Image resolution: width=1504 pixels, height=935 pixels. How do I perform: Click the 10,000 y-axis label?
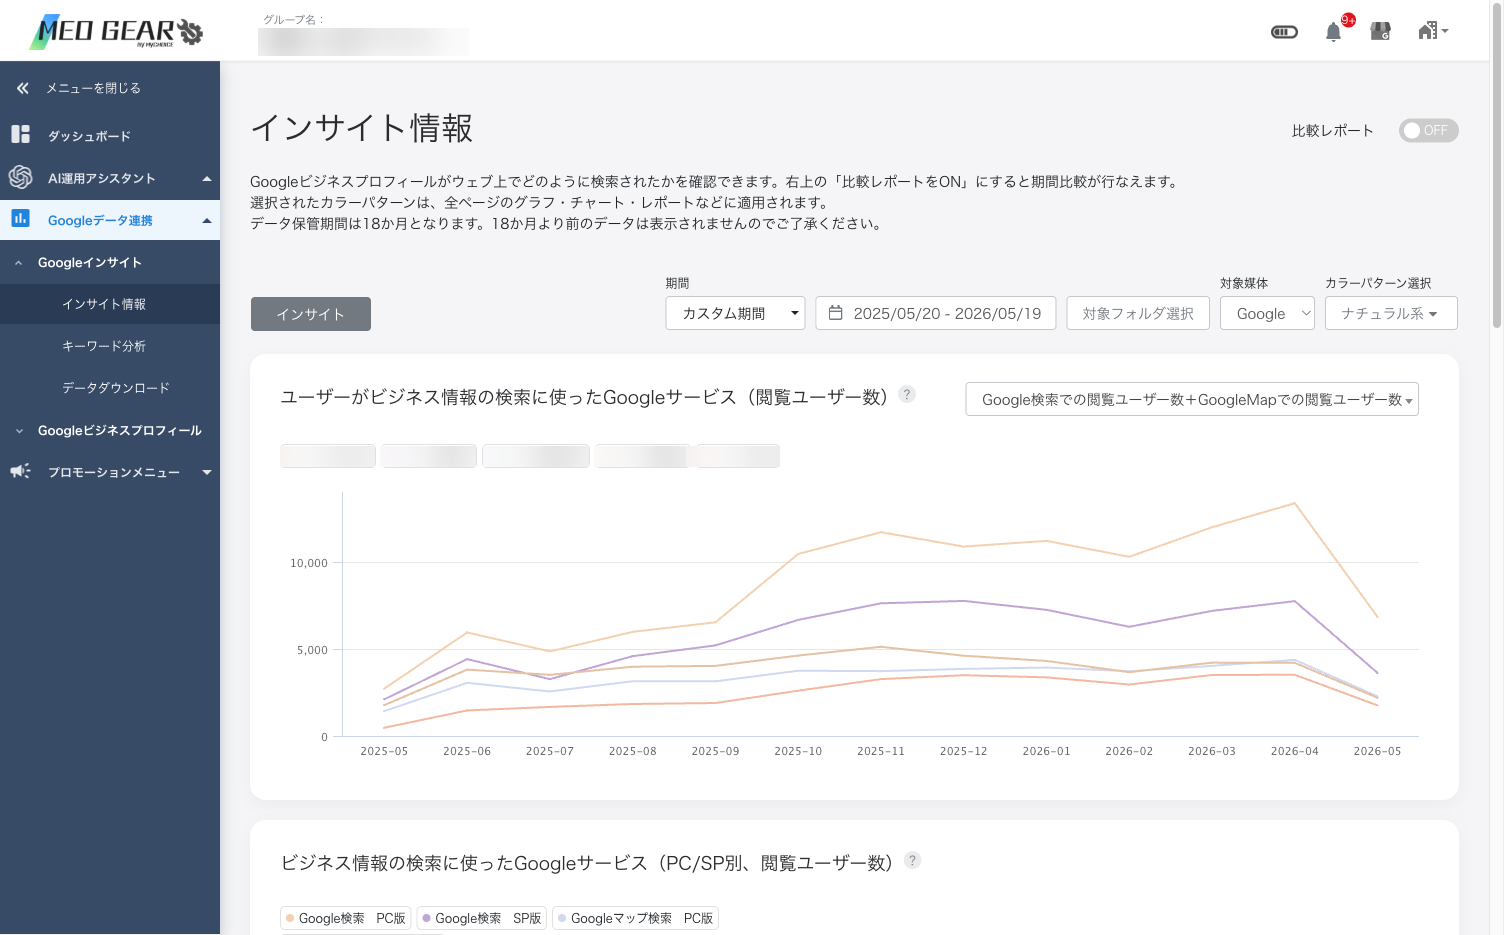coord(309,563)
